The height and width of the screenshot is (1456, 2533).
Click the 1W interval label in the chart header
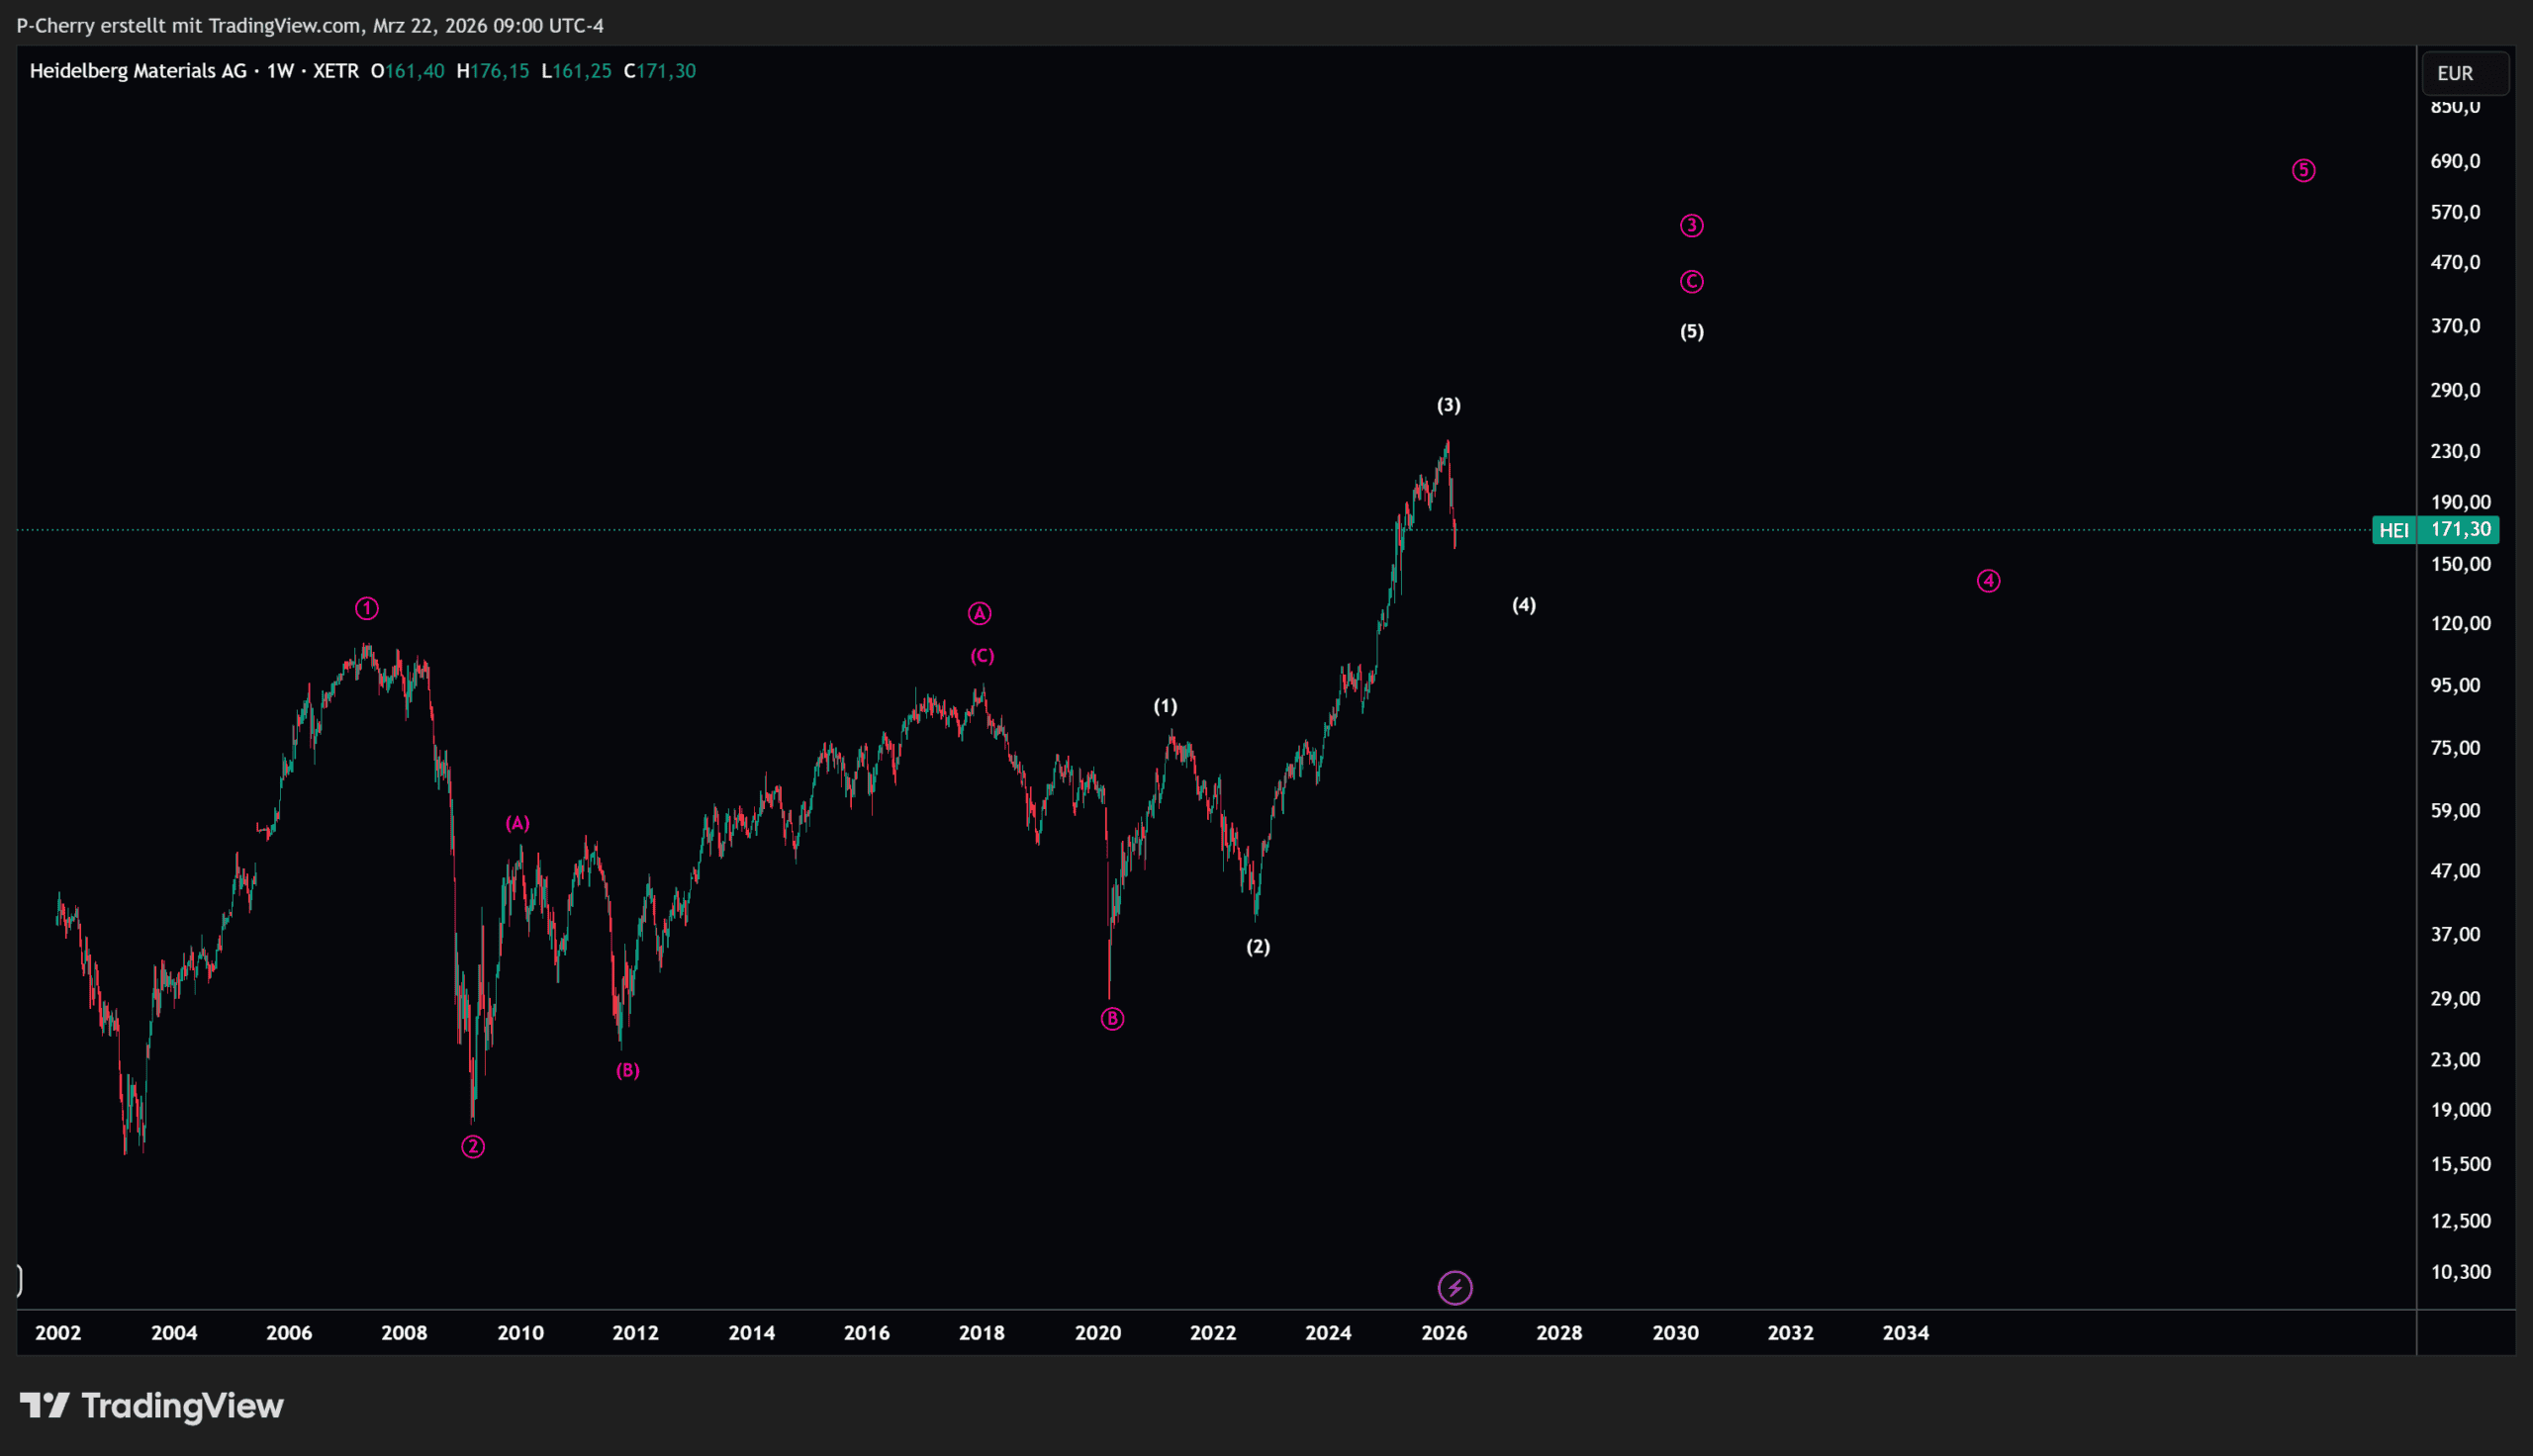point(280,71)
